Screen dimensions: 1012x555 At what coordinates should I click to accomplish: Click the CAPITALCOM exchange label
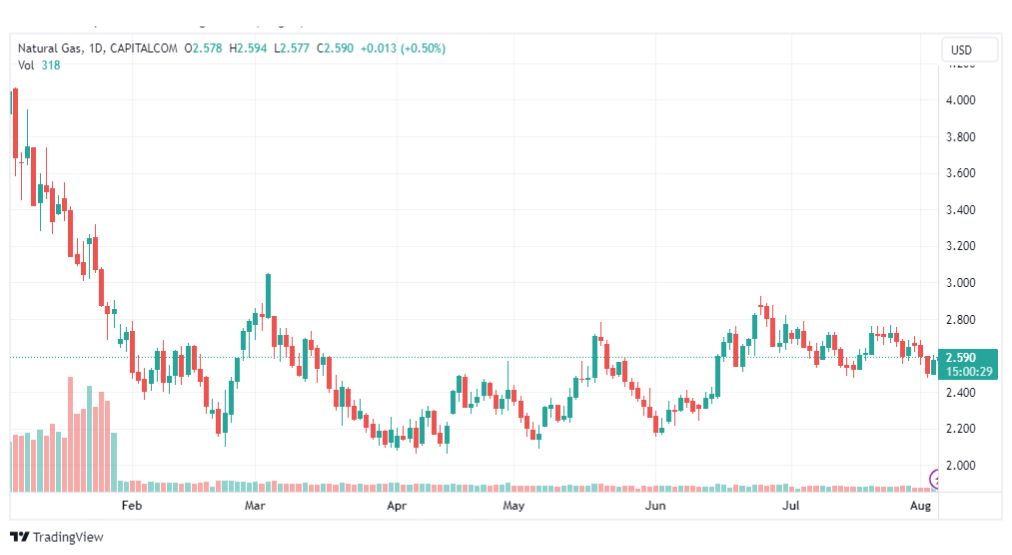click(143, 48)
